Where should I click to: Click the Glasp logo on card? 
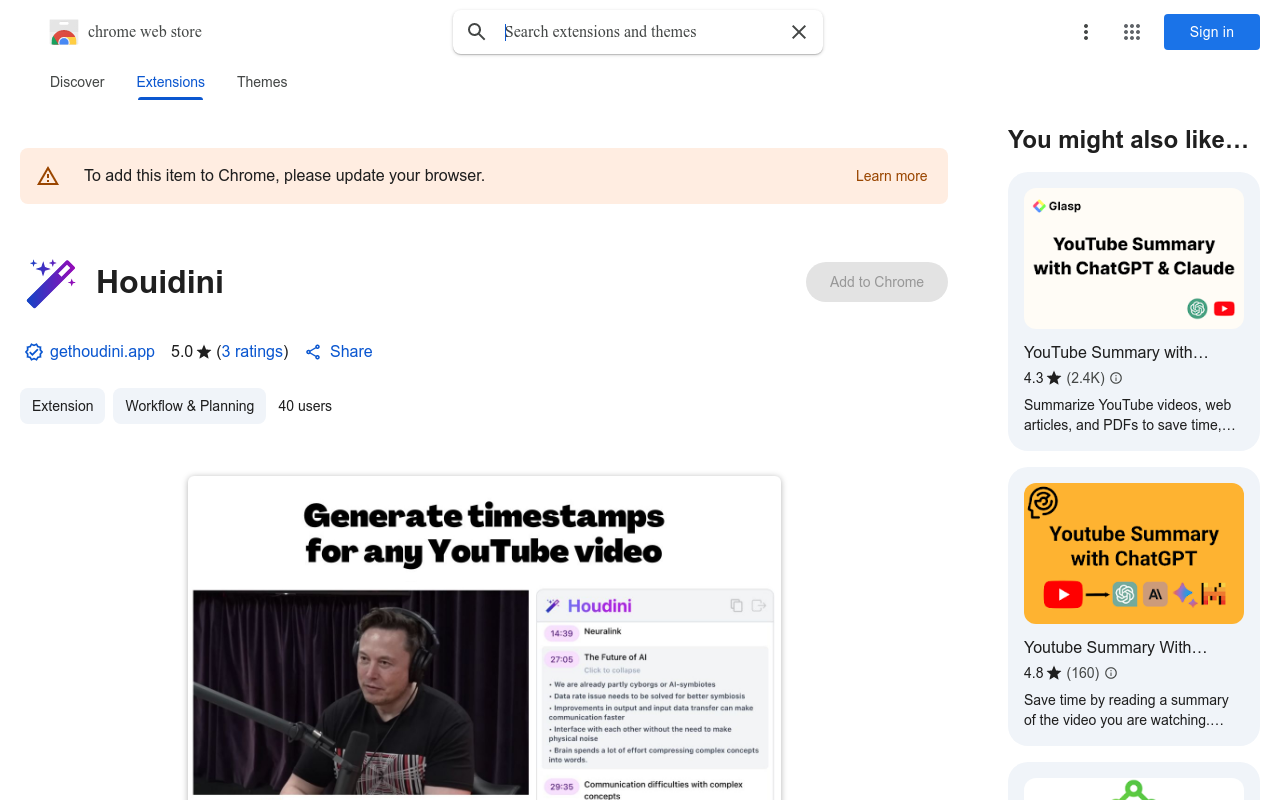tap(1057, 206)
